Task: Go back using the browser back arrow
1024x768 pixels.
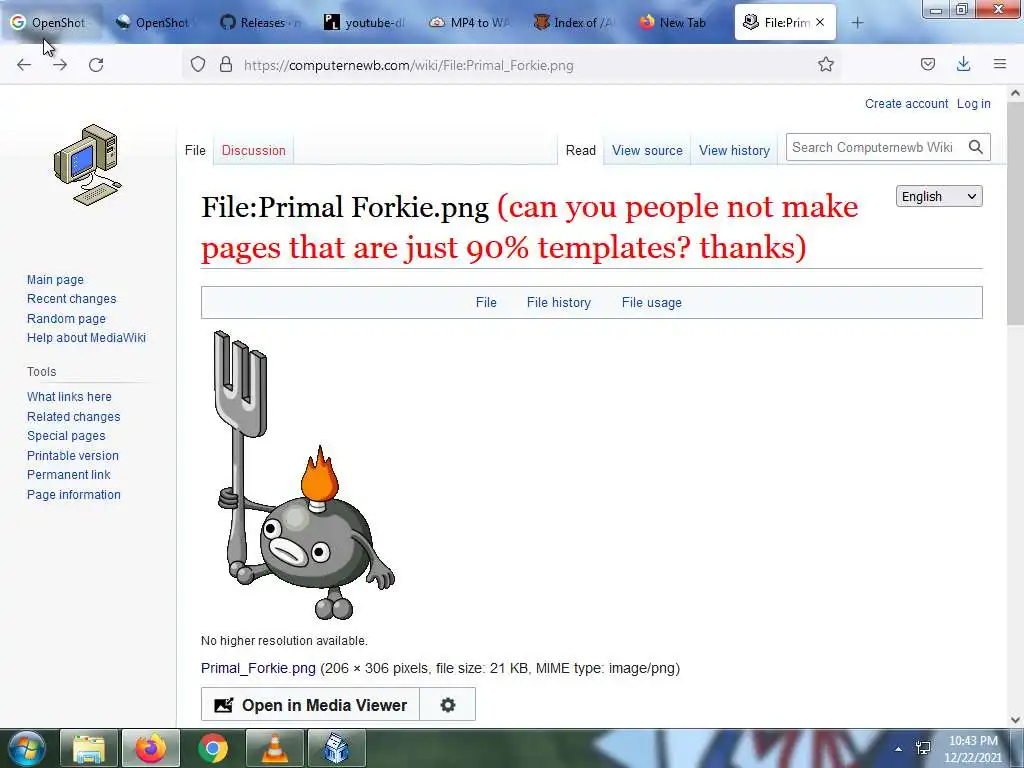Action: 24,65
